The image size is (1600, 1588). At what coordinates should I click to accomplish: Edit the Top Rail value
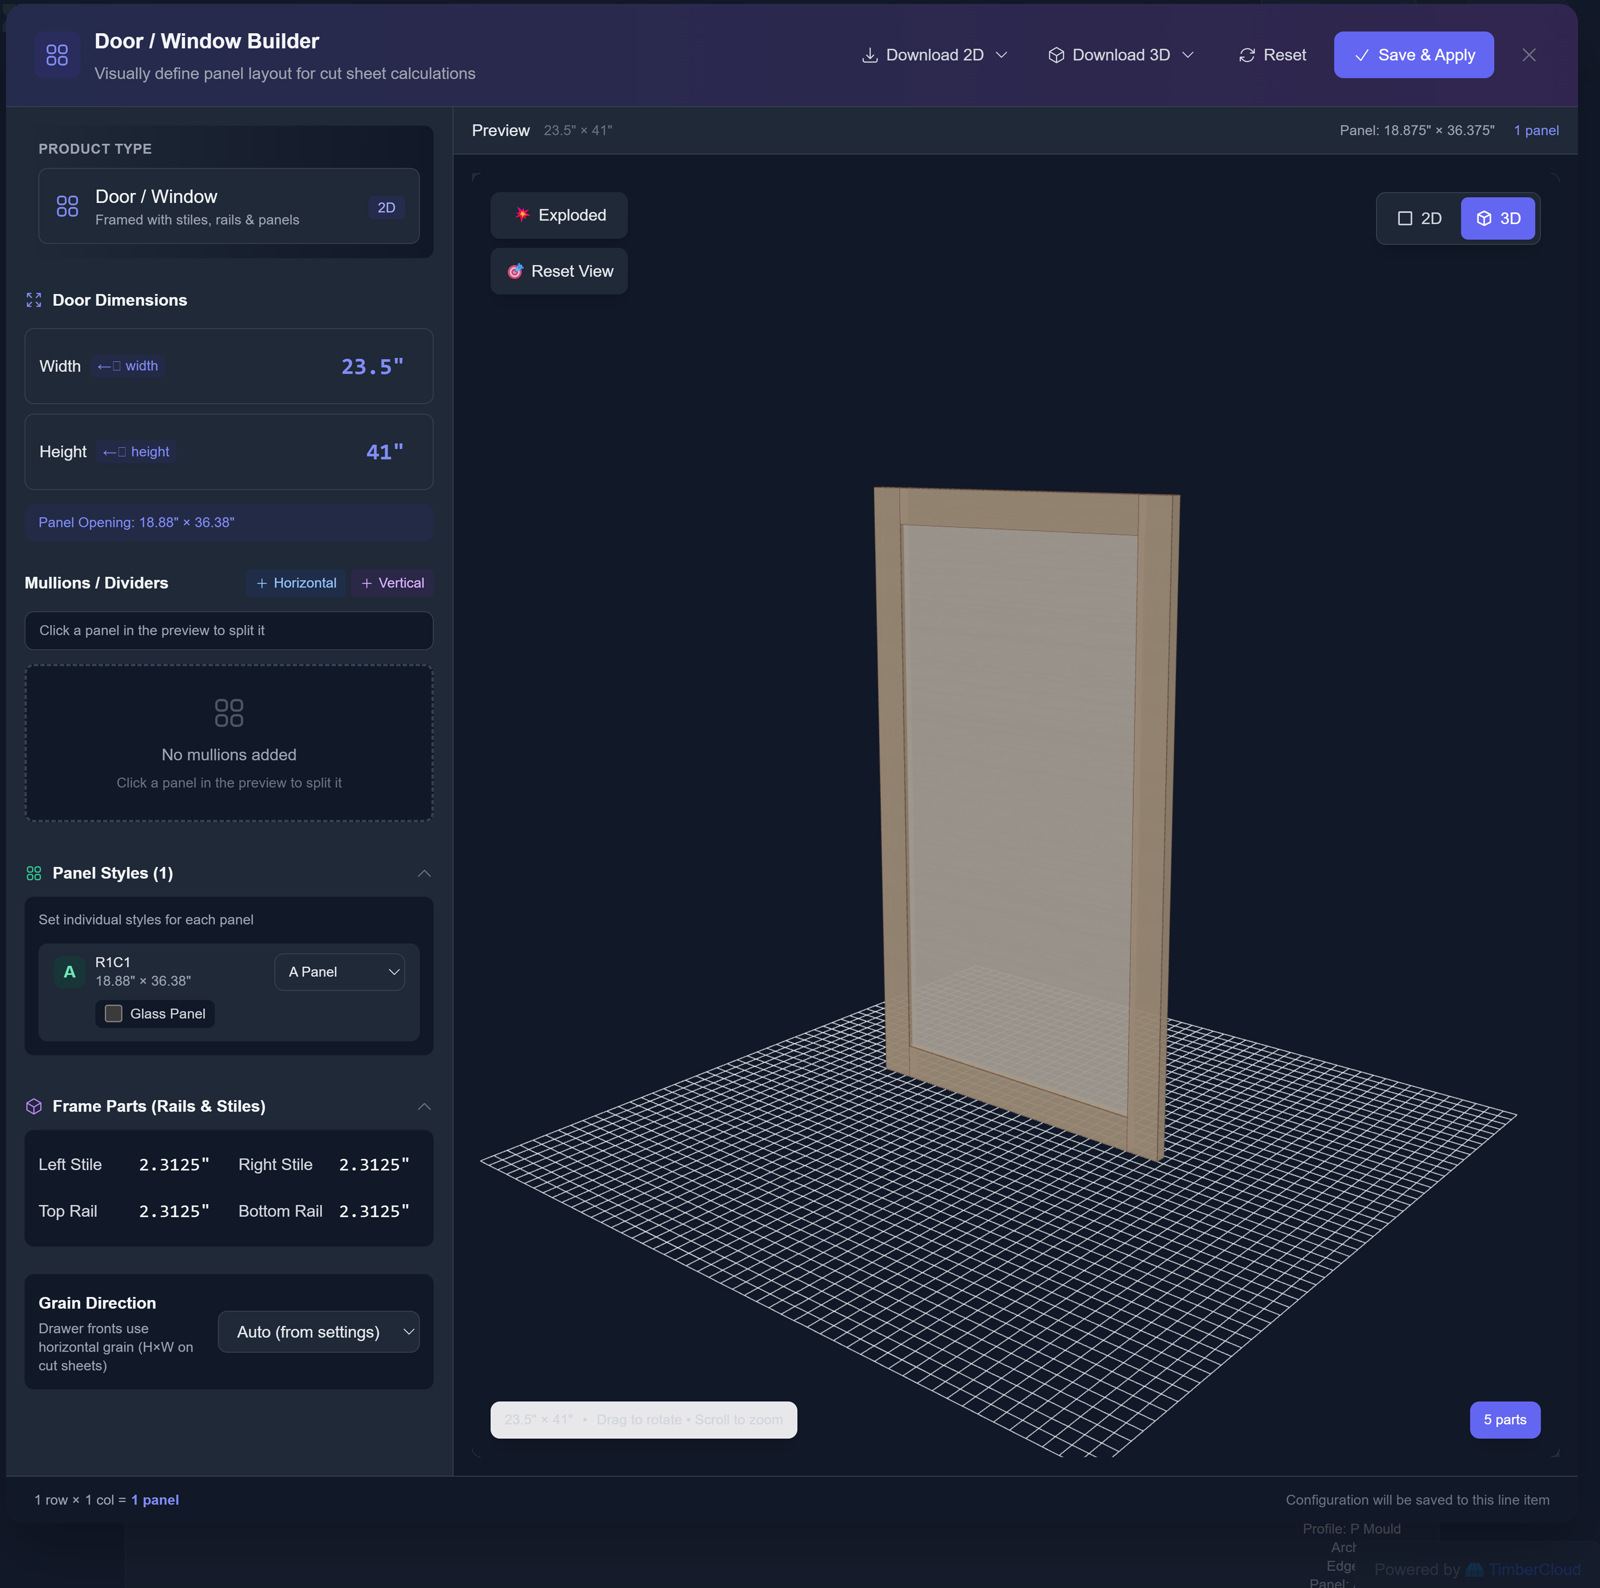coord(174,1211)
